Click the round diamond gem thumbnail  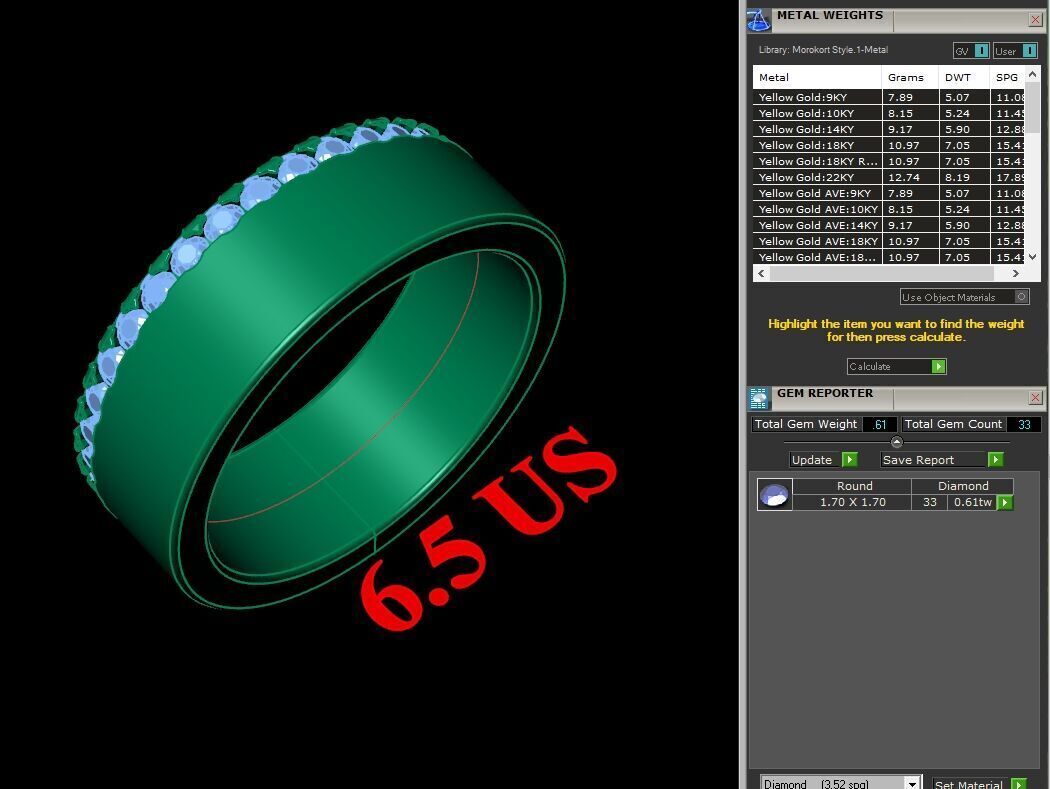pyautogui.click(x=775, y=494)
